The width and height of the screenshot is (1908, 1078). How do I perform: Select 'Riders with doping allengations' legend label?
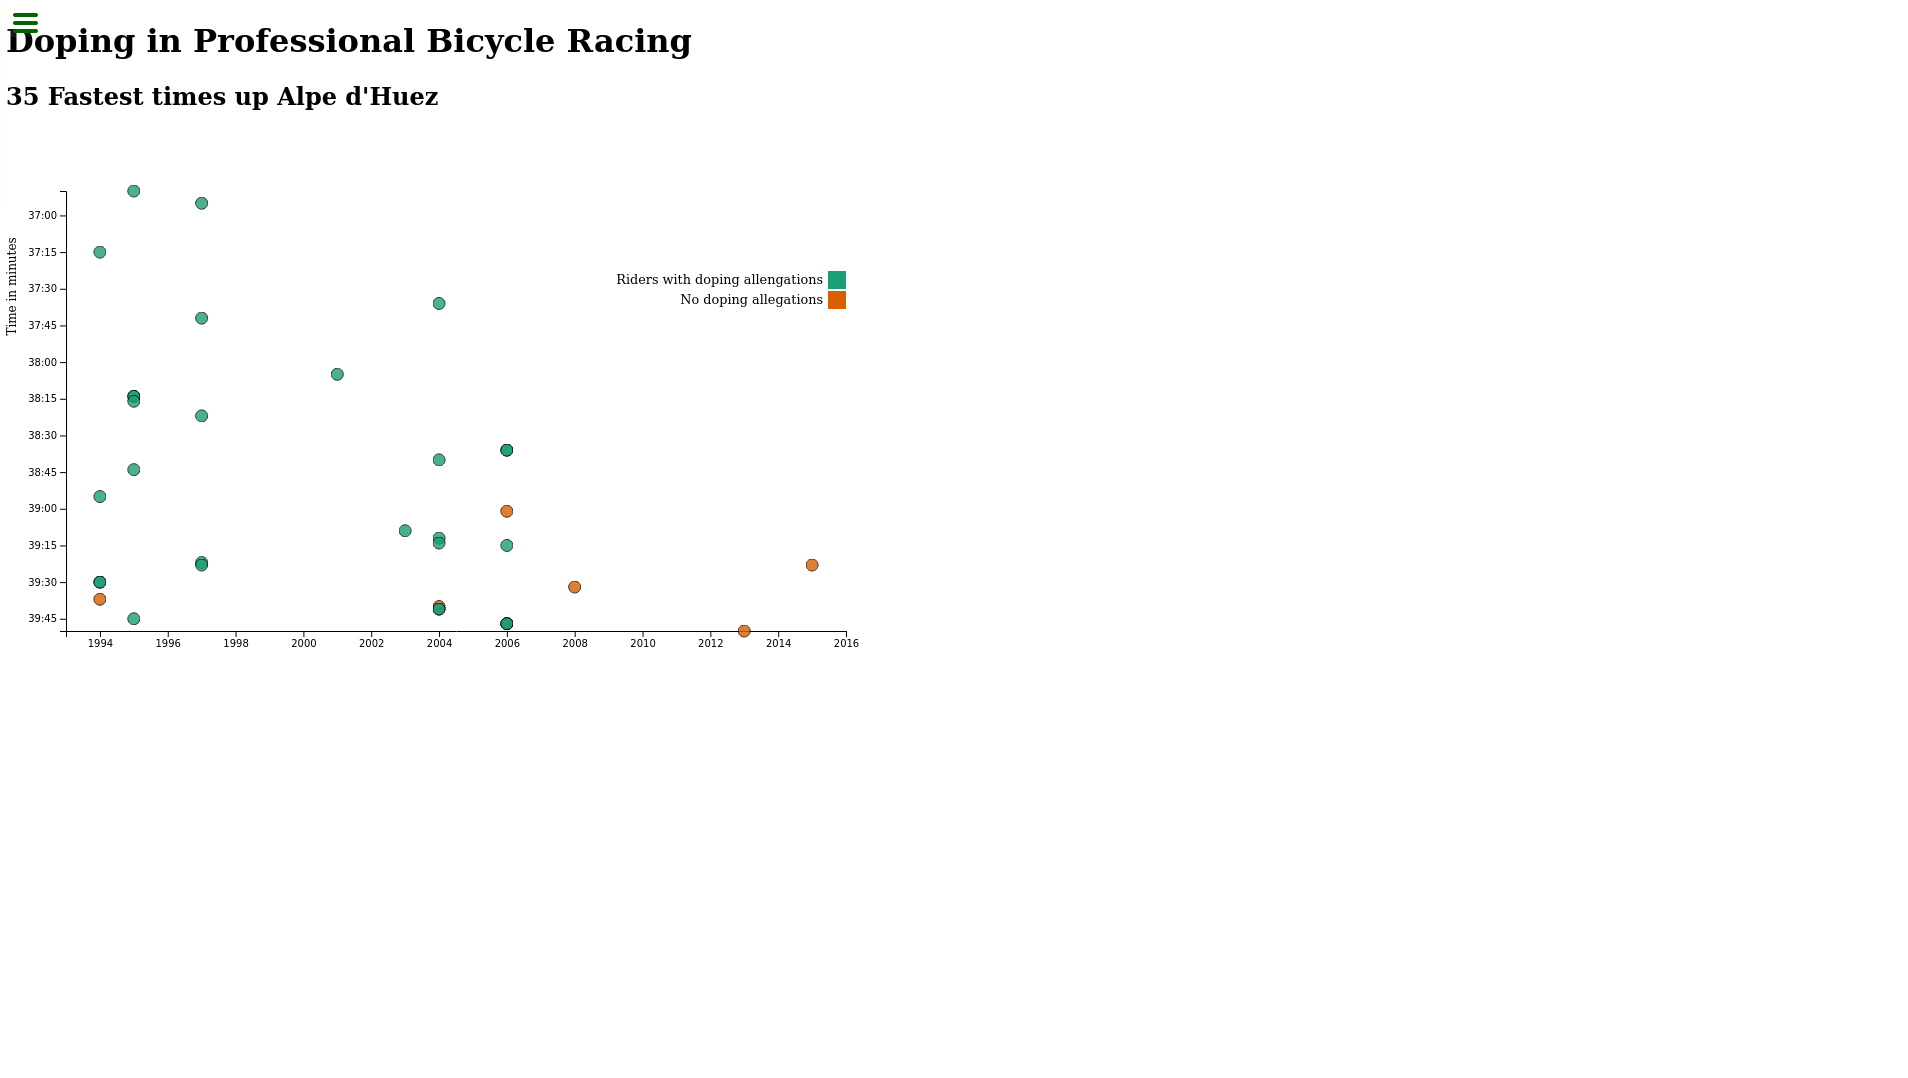(x=719, y=280)
